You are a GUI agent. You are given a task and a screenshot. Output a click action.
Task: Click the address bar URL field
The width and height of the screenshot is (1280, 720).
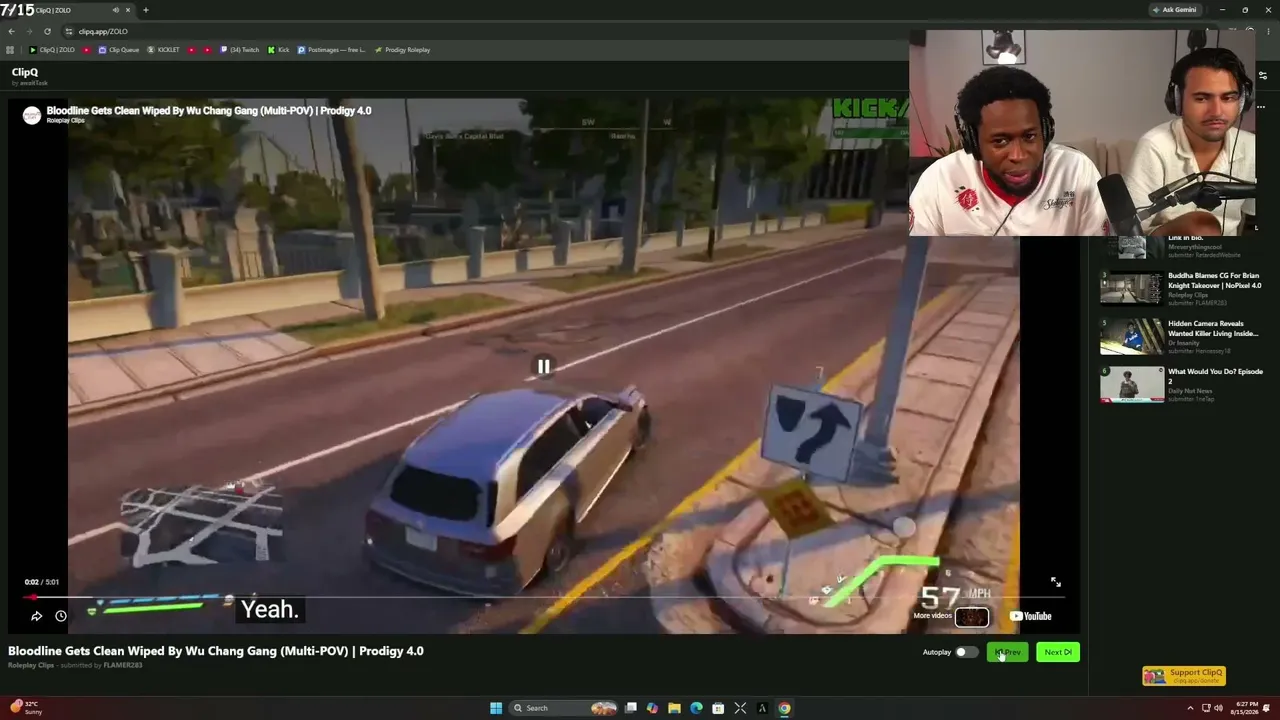480,31
